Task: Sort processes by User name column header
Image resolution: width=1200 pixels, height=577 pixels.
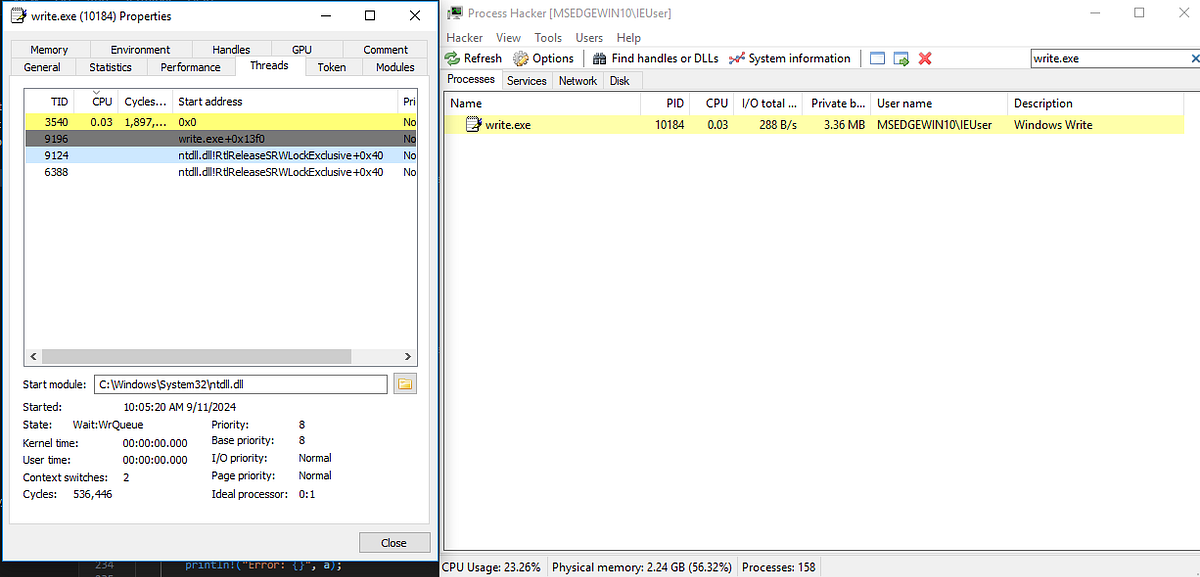Action: [938, 103]
